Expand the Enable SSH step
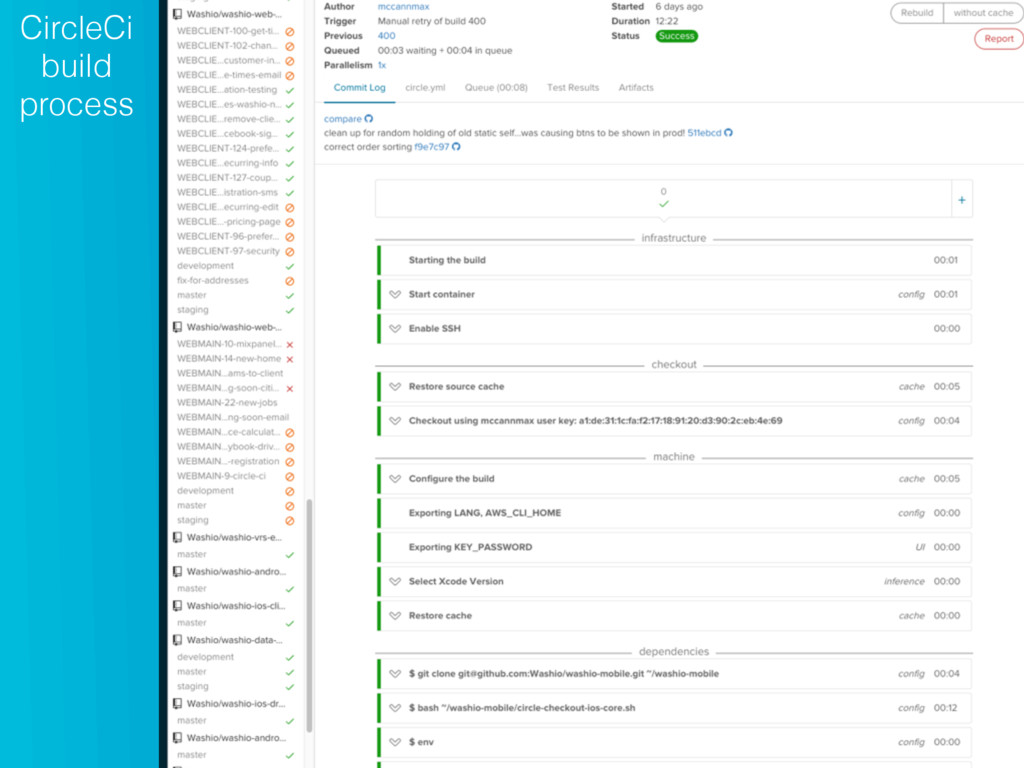The width and height of the screenshot is (1024, 768). pos(395,328)
